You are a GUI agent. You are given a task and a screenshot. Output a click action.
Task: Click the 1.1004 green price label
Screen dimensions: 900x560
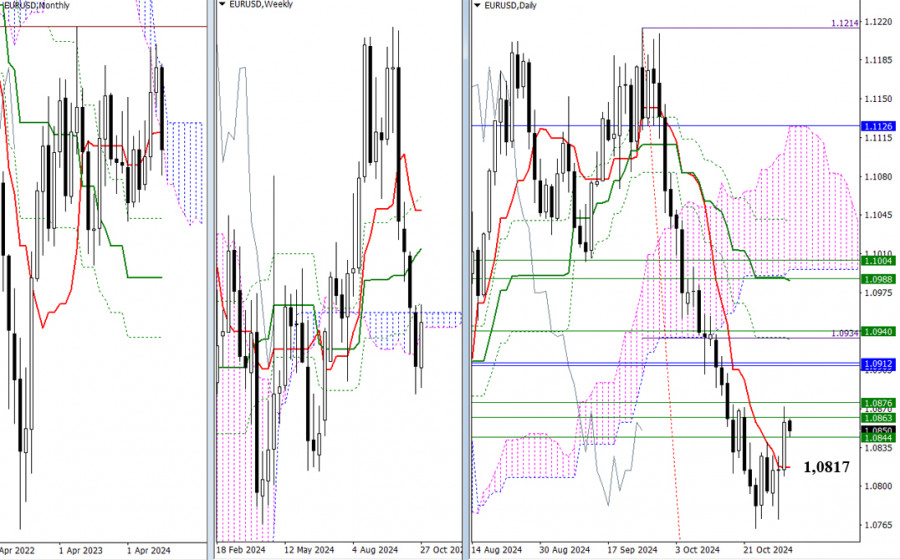pos(878,261)
